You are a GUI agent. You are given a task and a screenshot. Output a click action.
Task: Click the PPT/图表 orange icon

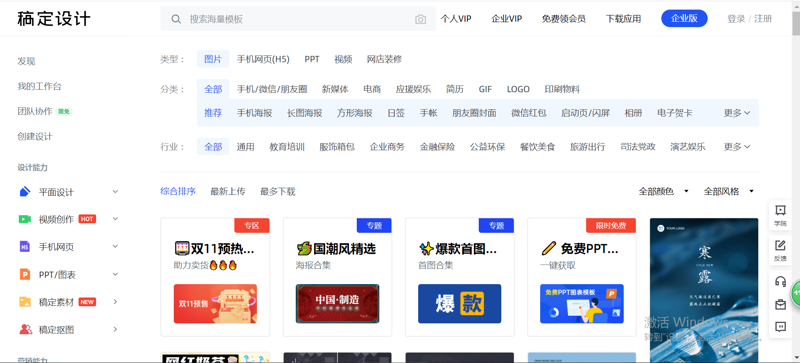[24, 275]
